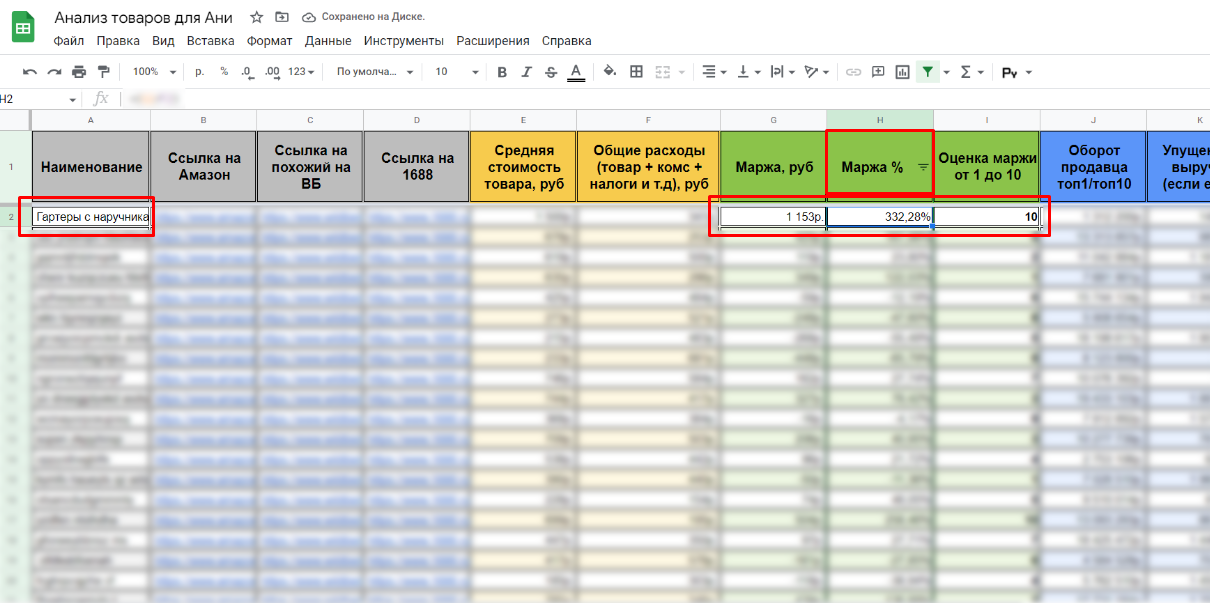The image size is (1210, 603).
Task: Click the 'Наименование' header cell
Action: point(91,167)
